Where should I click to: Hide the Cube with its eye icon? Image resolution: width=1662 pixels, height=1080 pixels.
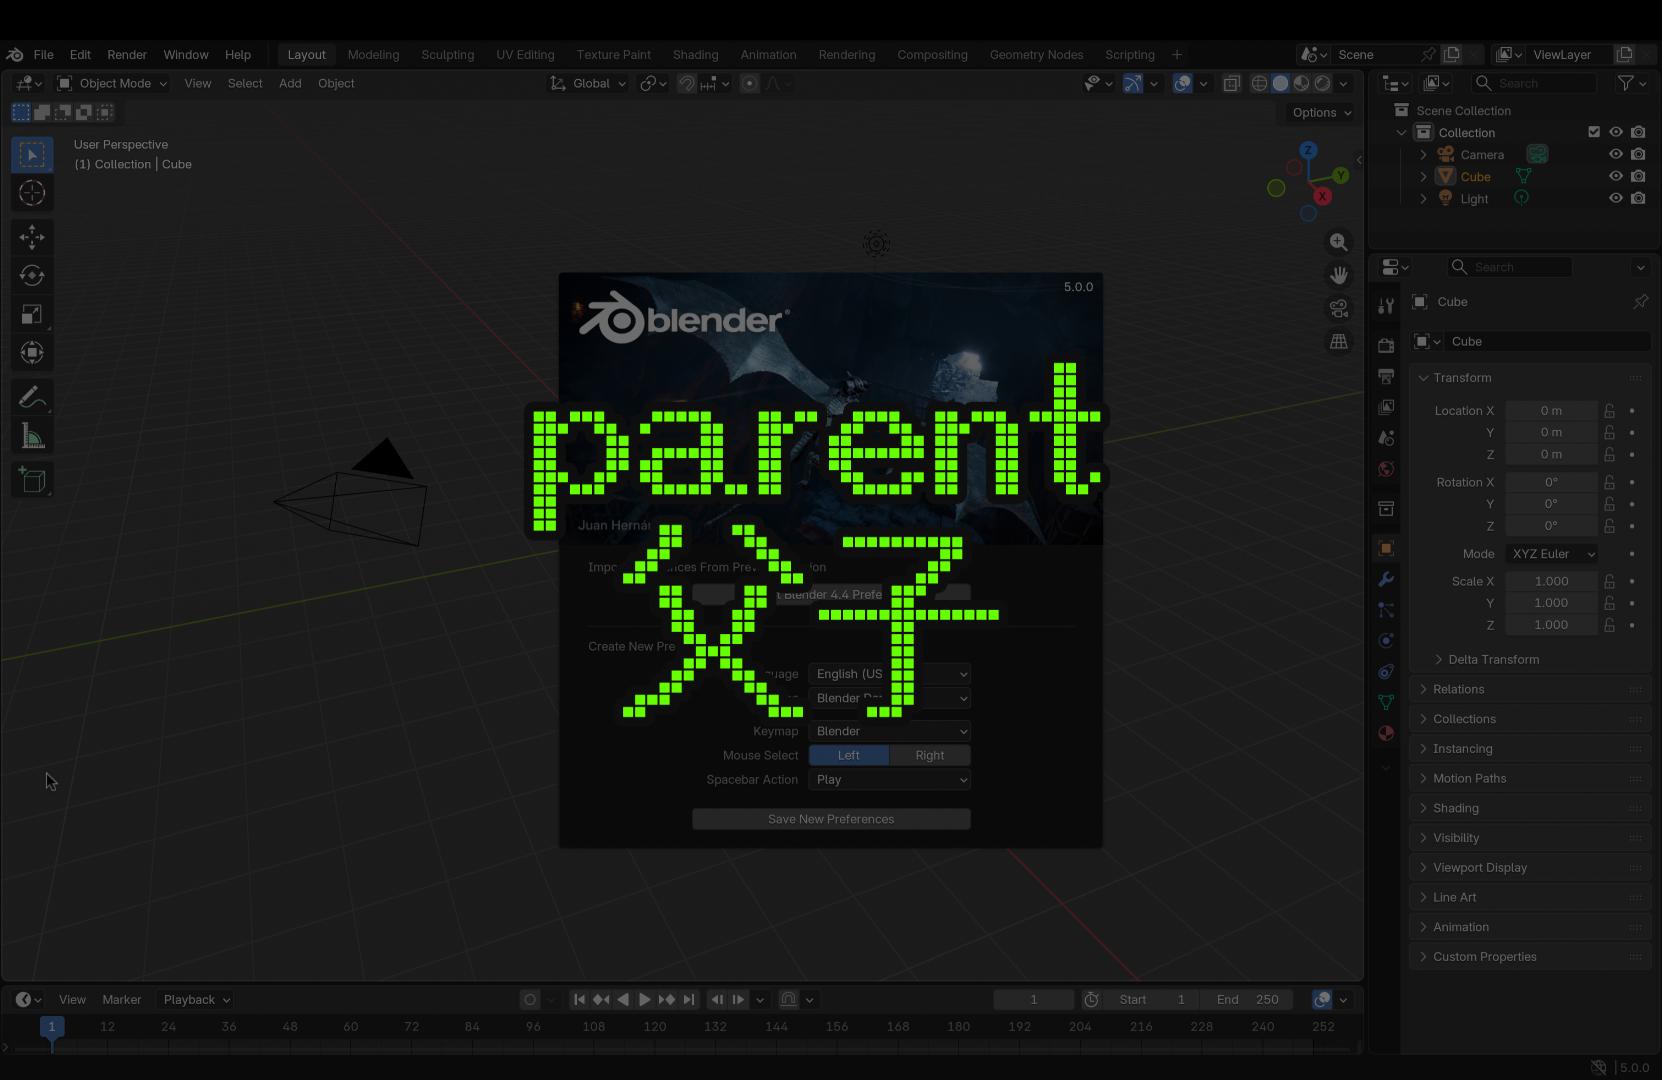(x=1615, y=176)
